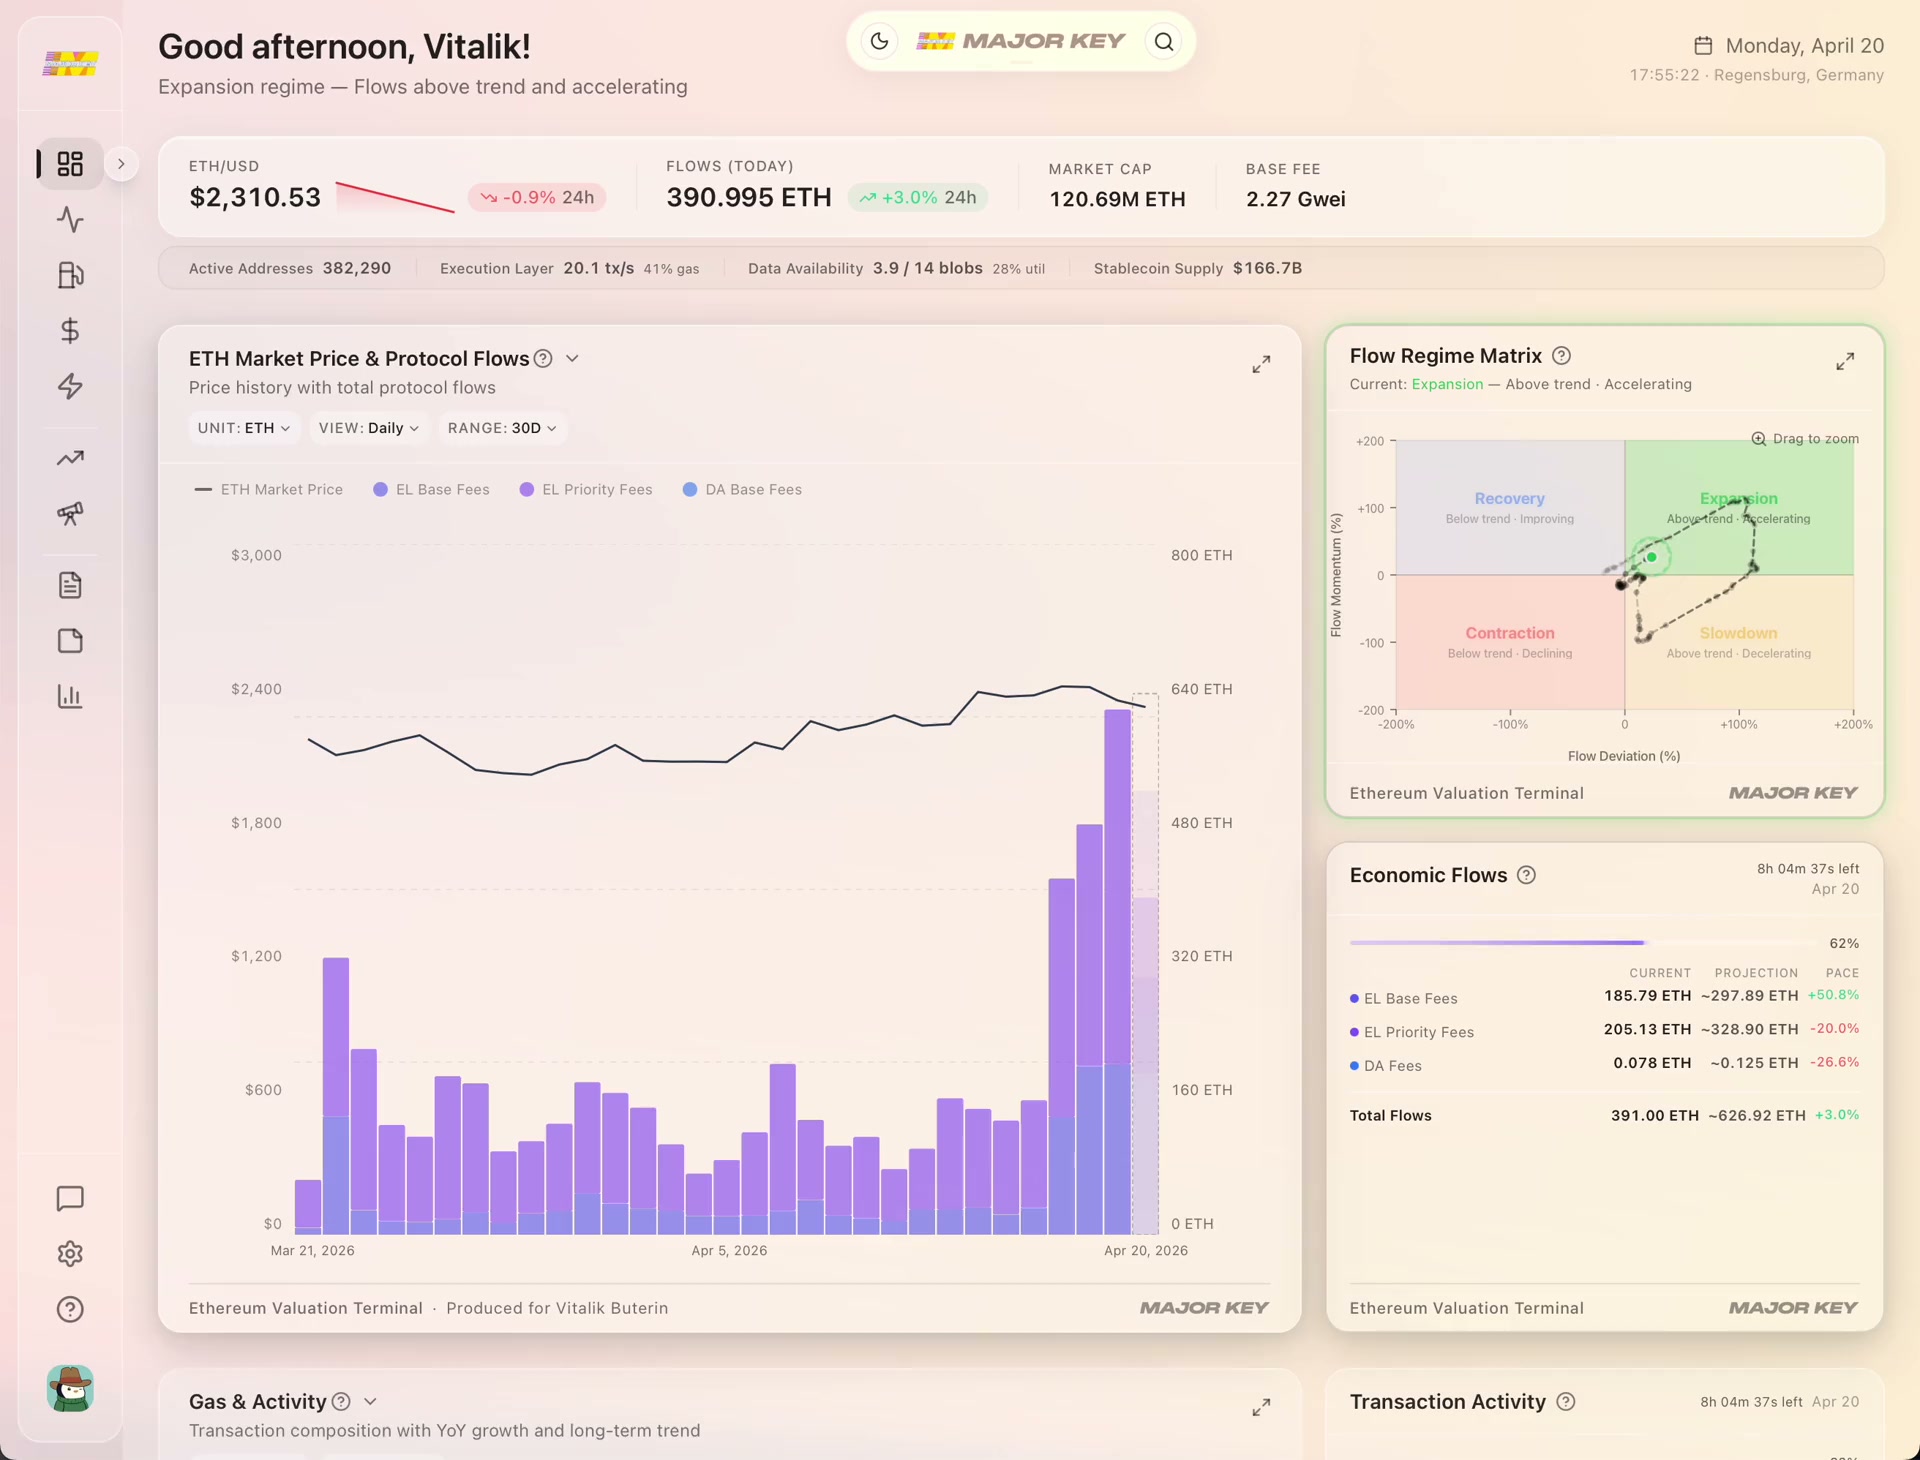Expand the sidebar with the chevron arrow
This screenshot has width=1920, height=1460.
(121, 164)
